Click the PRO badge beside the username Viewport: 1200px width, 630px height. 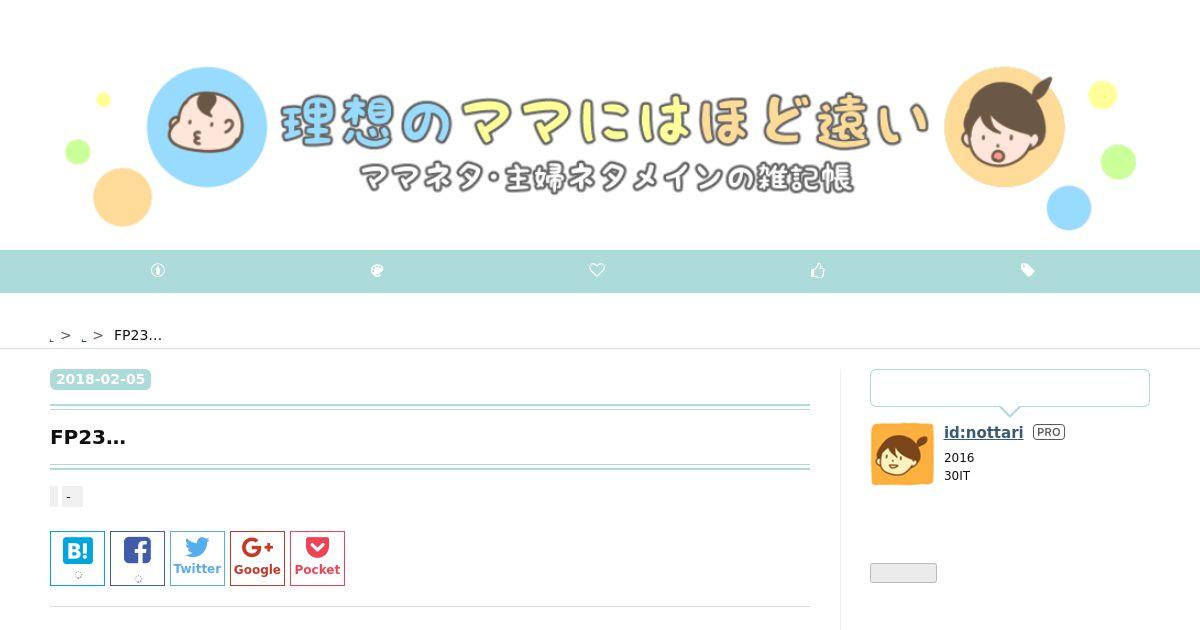click(1048, 432)
